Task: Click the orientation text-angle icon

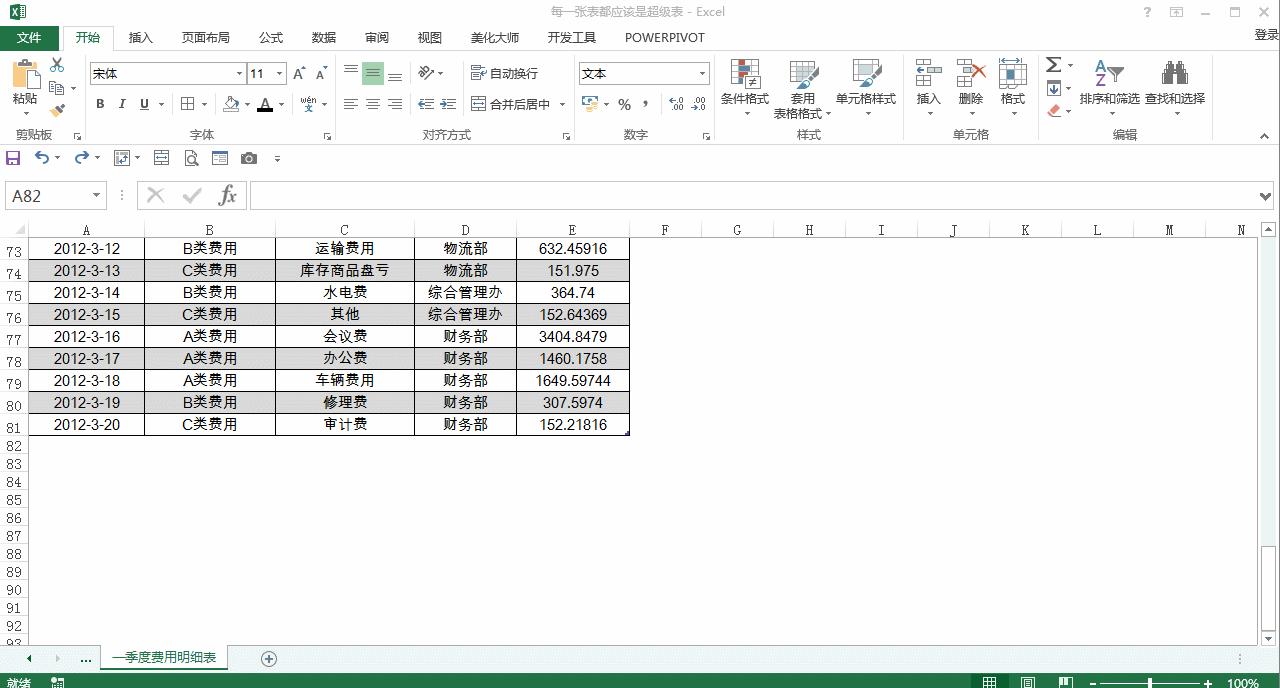Action: pyautogui.click(x=427, y=73)
